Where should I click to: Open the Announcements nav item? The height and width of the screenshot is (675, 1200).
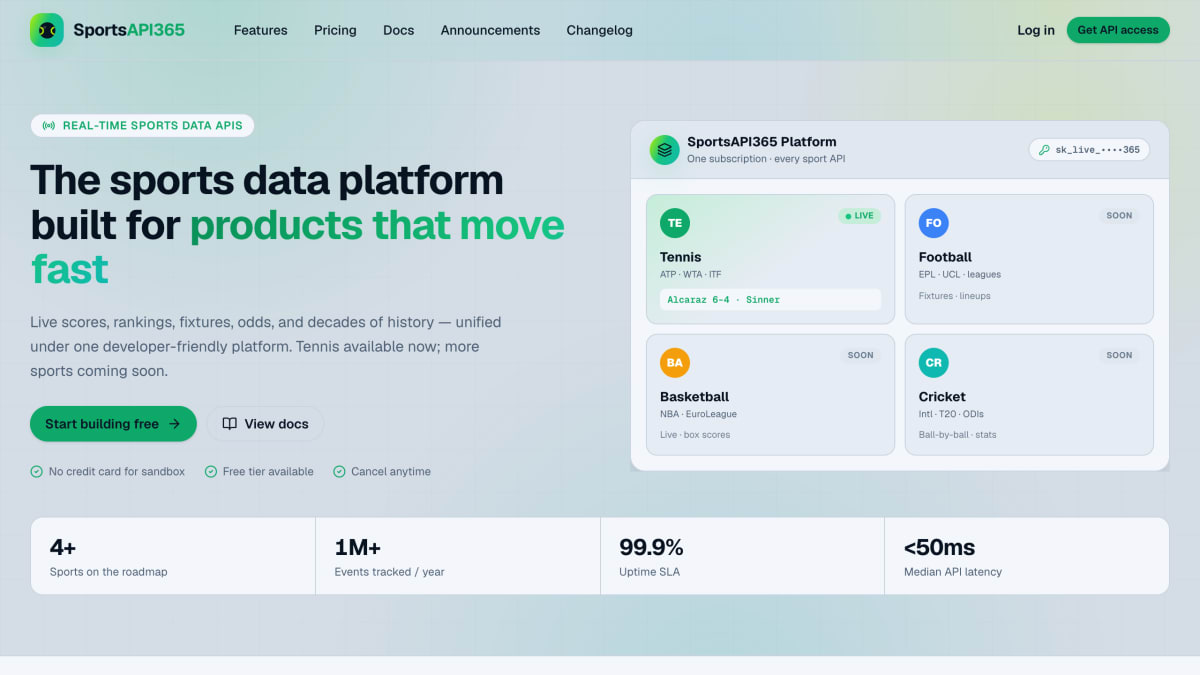coord(490,30)
